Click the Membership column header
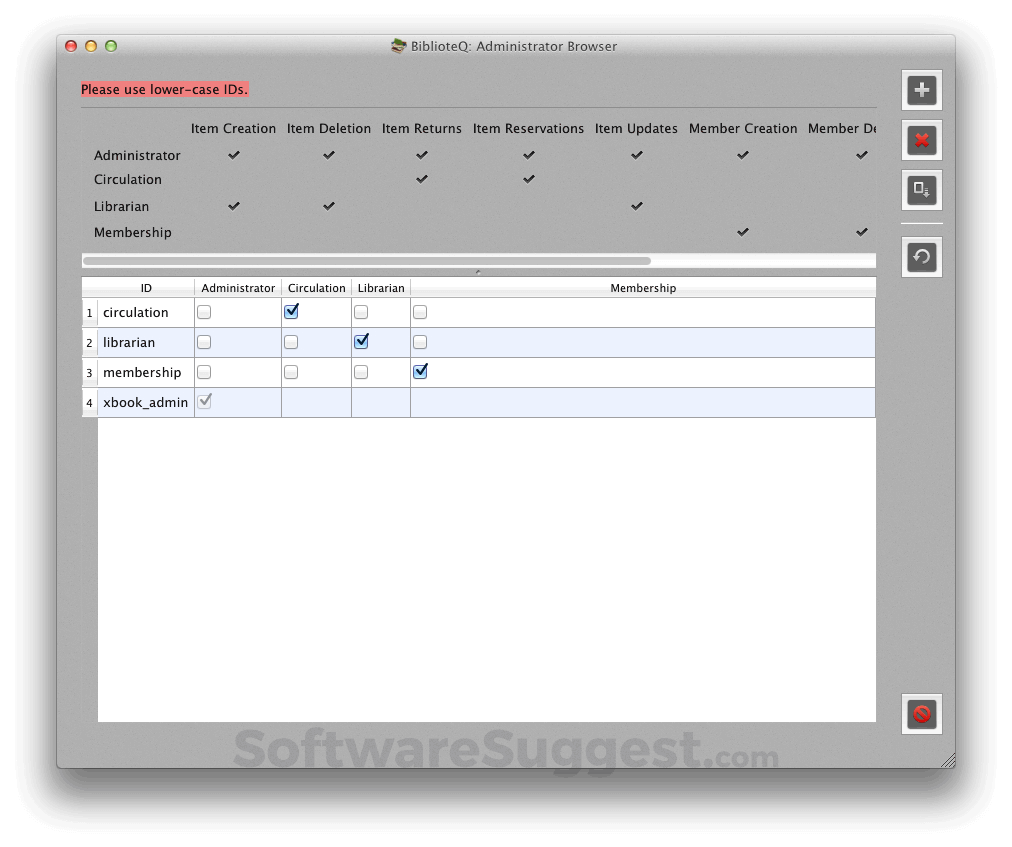The height and width of the screenshot is (847, 1012). 643,287
